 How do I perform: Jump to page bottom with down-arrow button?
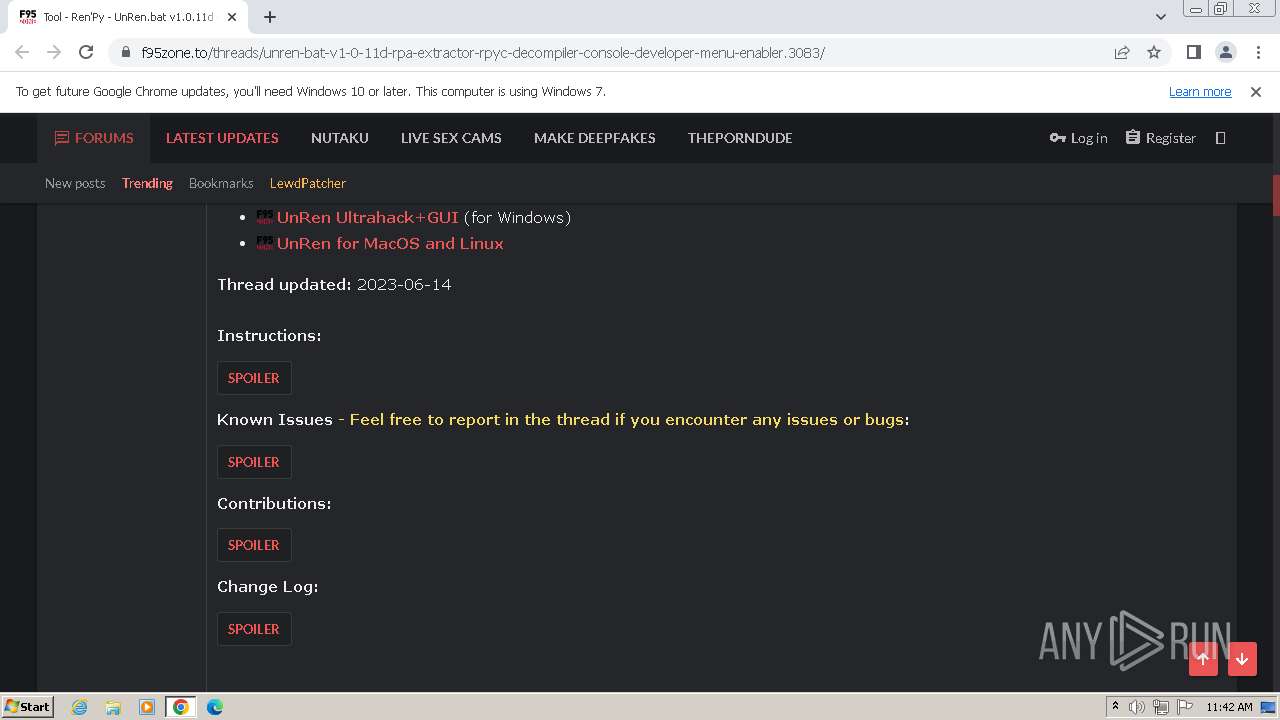coord(1242,658)
